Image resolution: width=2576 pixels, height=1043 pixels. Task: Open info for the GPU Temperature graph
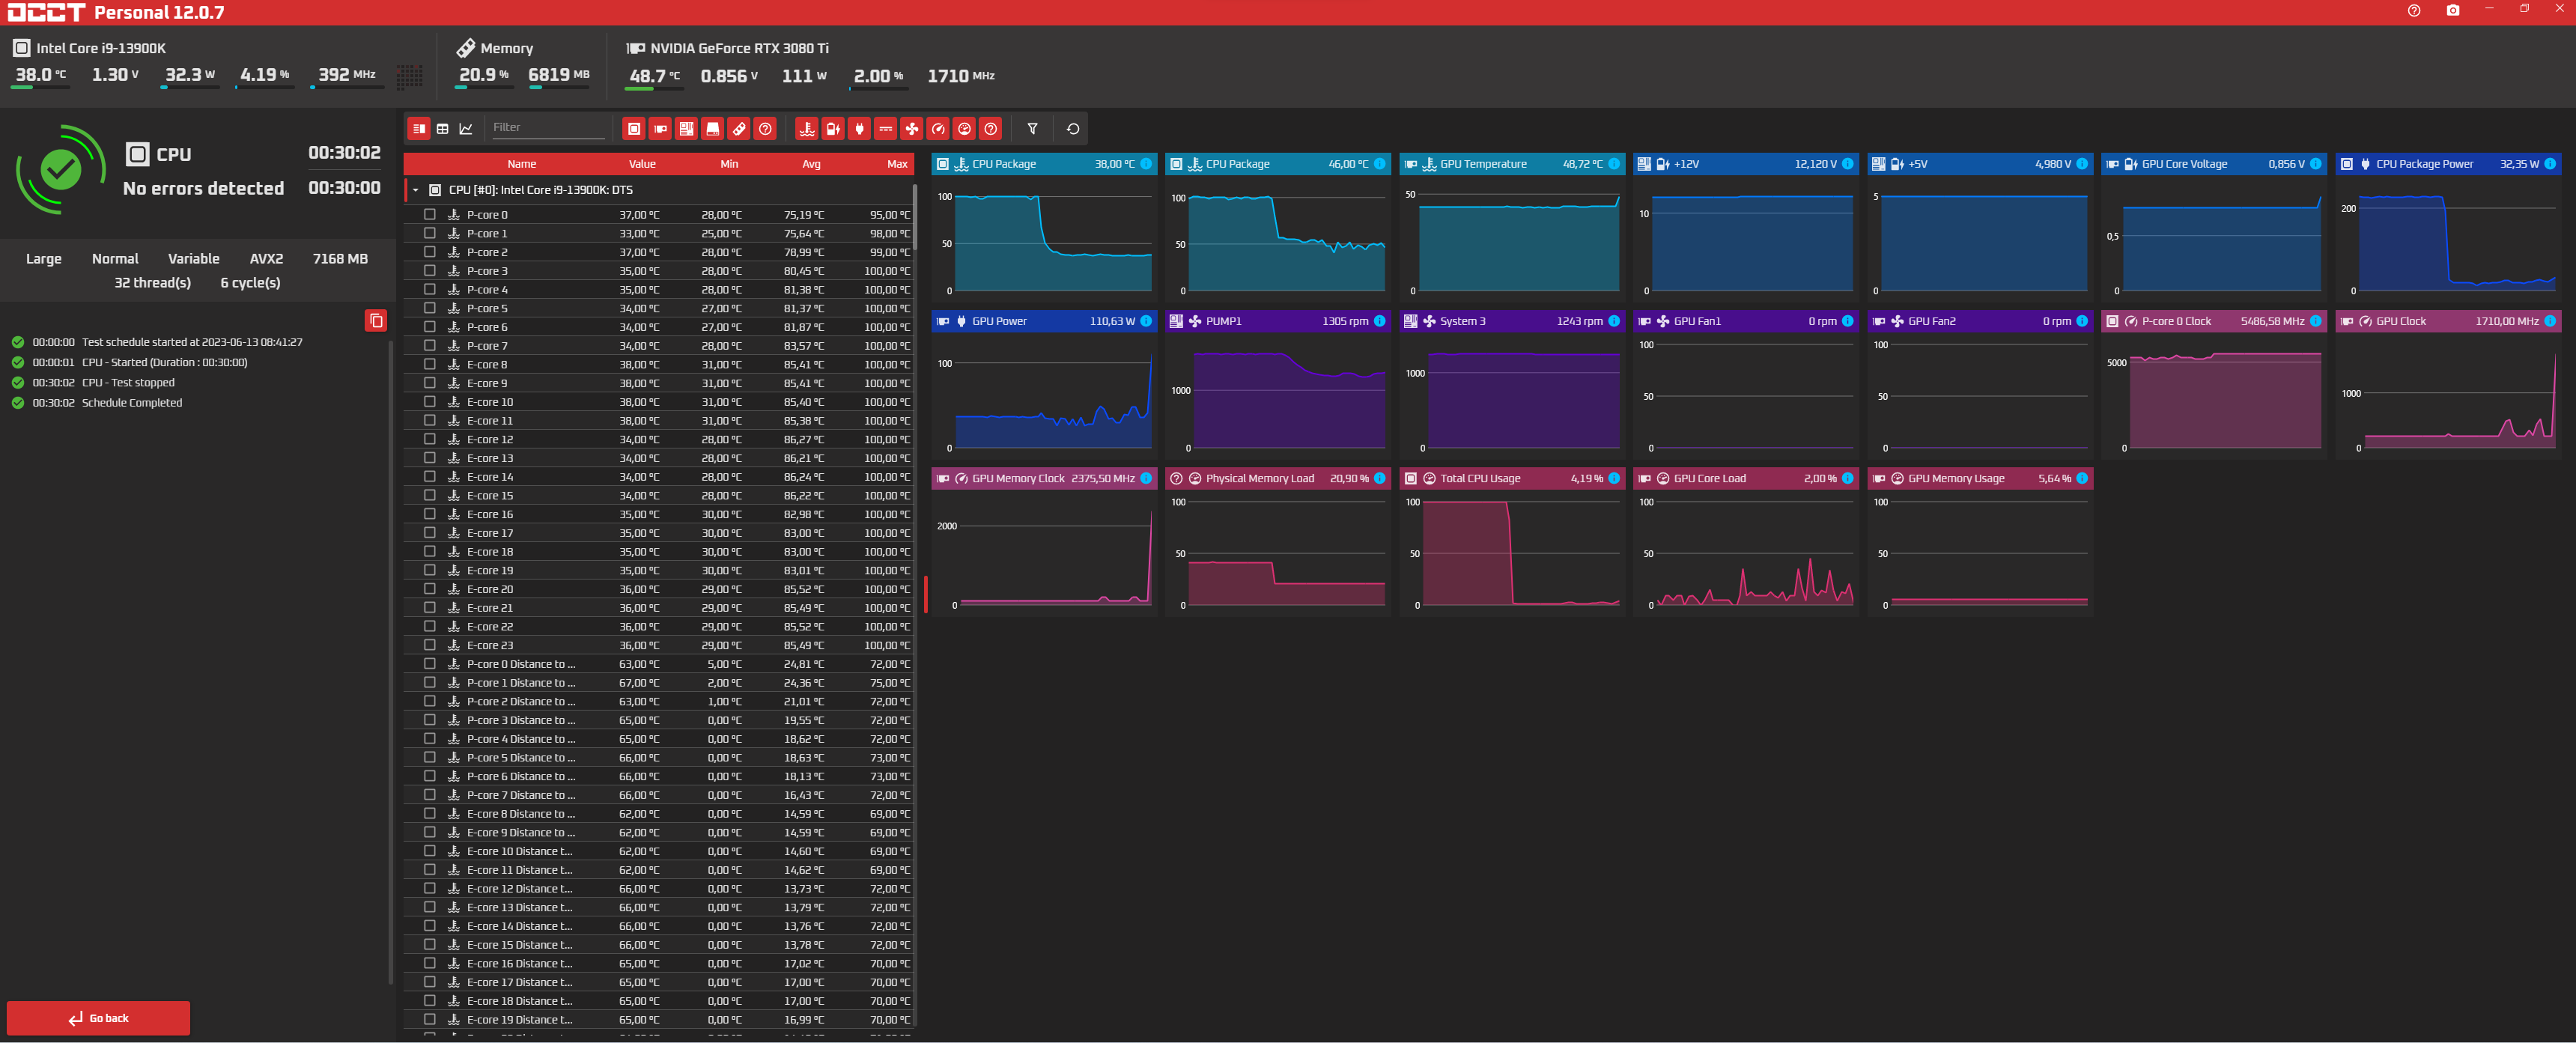(1613, 164)
